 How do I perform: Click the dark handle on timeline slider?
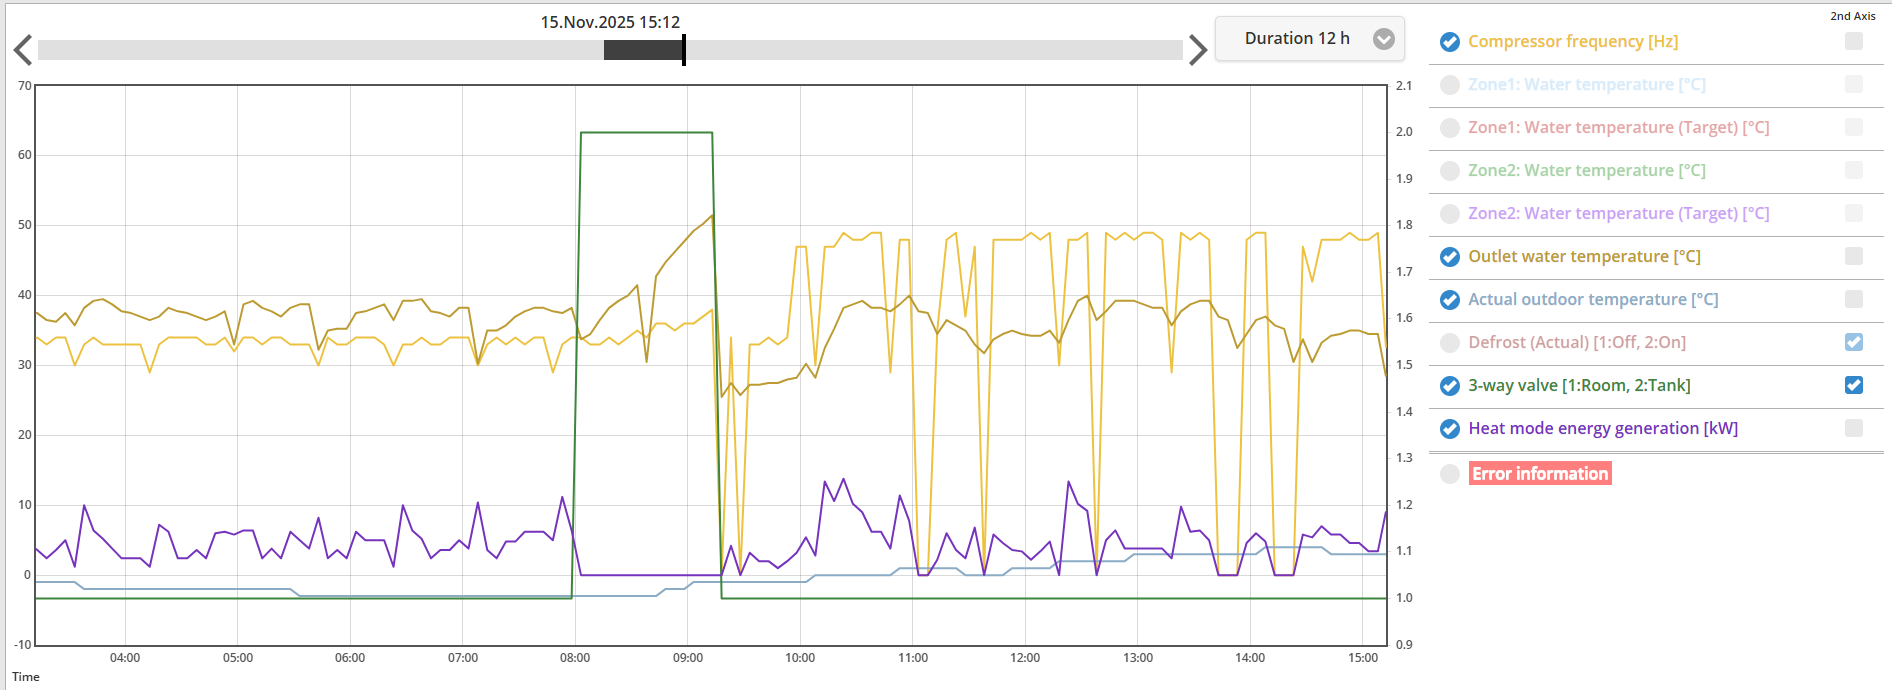[x=644, y=50]
